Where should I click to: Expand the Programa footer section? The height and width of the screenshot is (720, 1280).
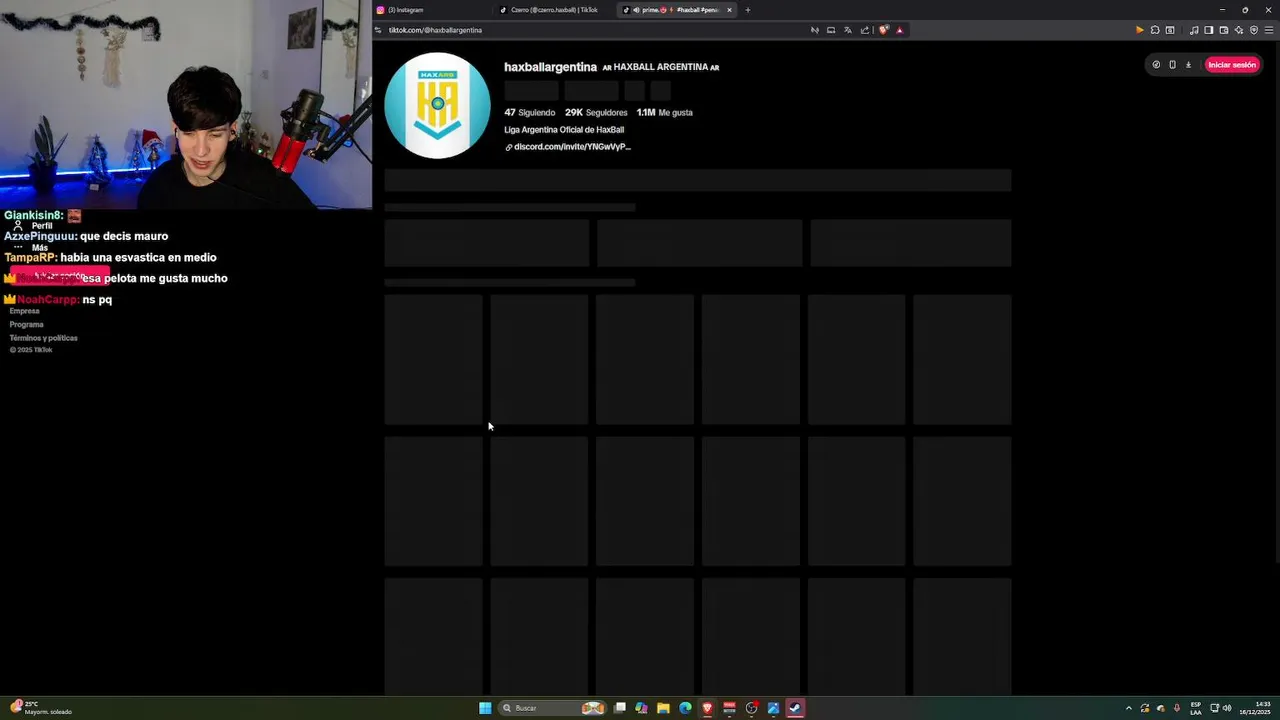pos(27,325)
